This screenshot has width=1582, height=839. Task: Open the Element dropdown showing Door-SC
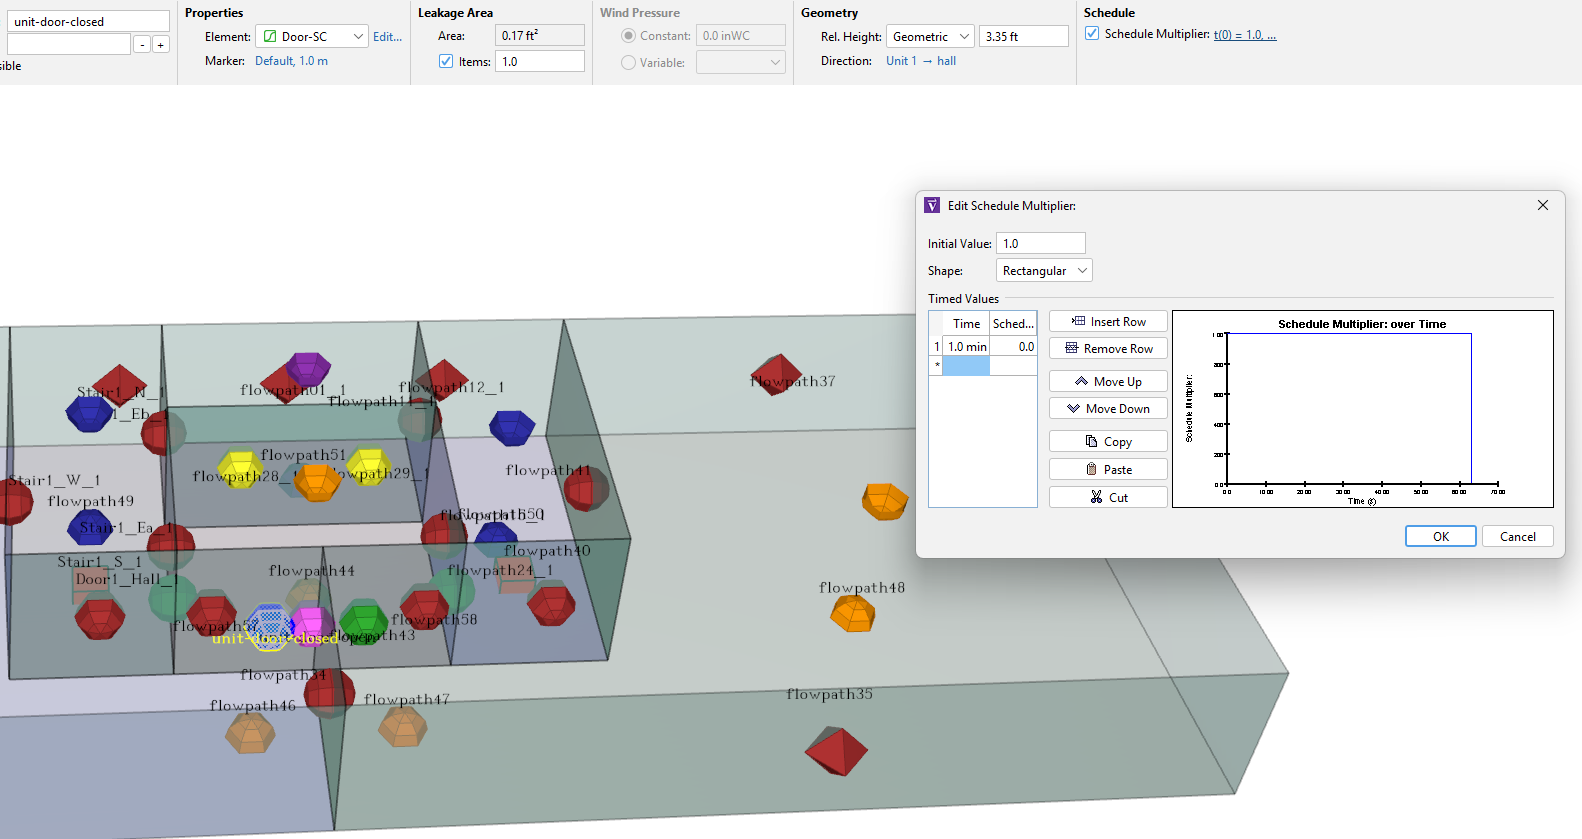click(312, 37)
